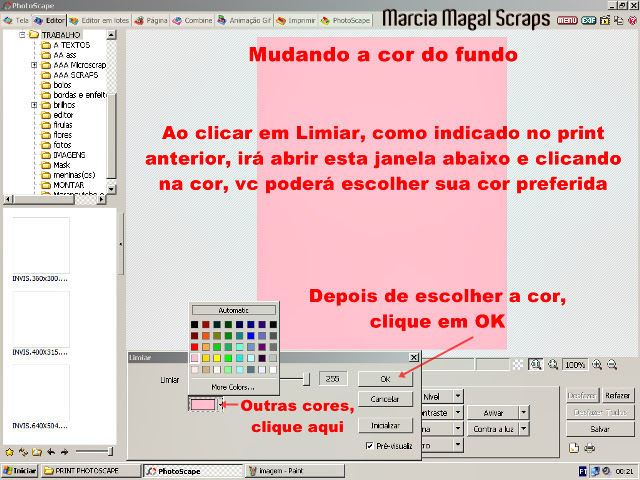
Task: Click the Avivar button
Action: click(493, 413)
